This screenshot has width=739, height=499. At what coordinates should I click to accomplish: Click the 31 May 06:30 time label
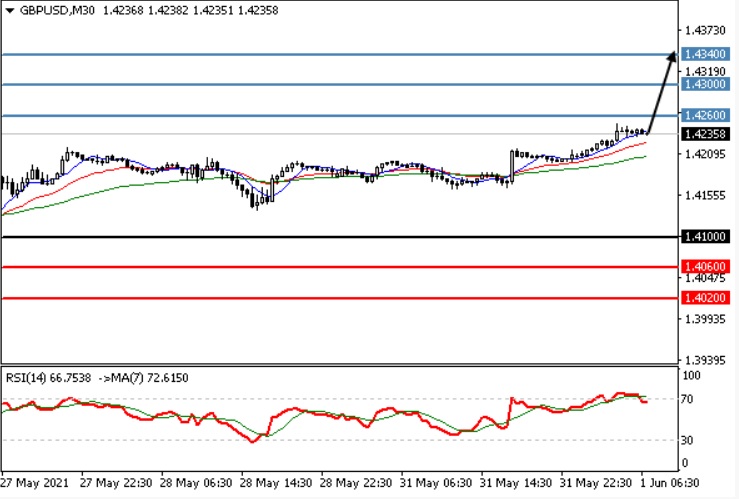436,483
